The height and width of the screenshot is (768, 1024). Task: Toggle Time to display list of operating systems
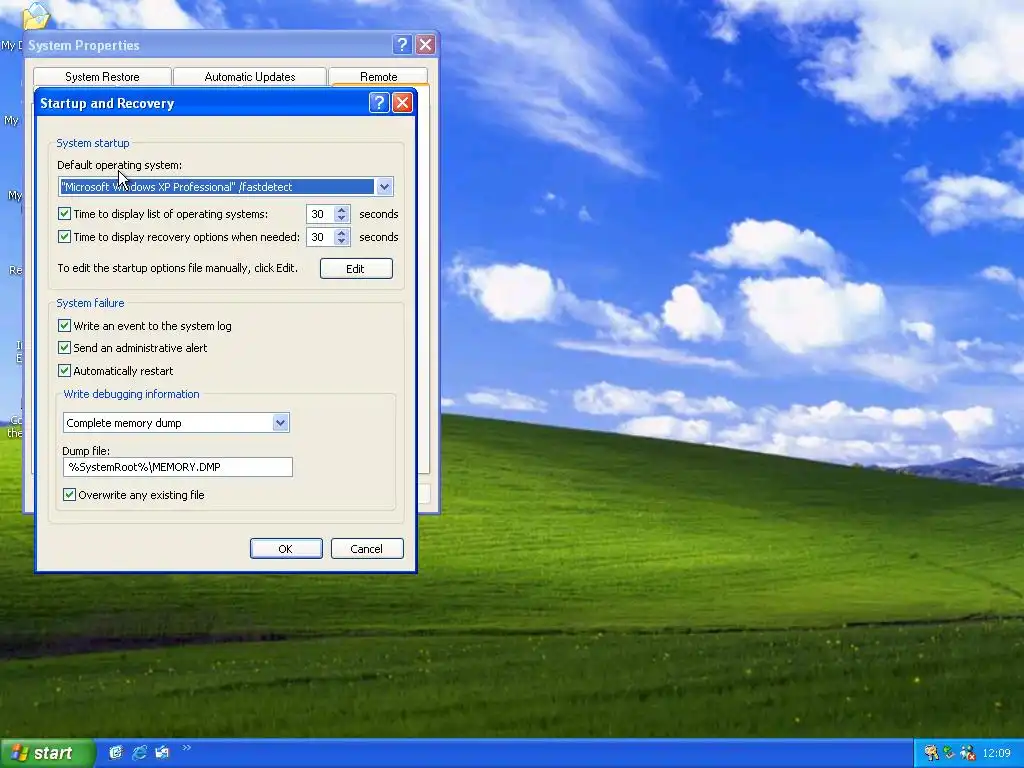pyautogui.click(x=64, y=214)
